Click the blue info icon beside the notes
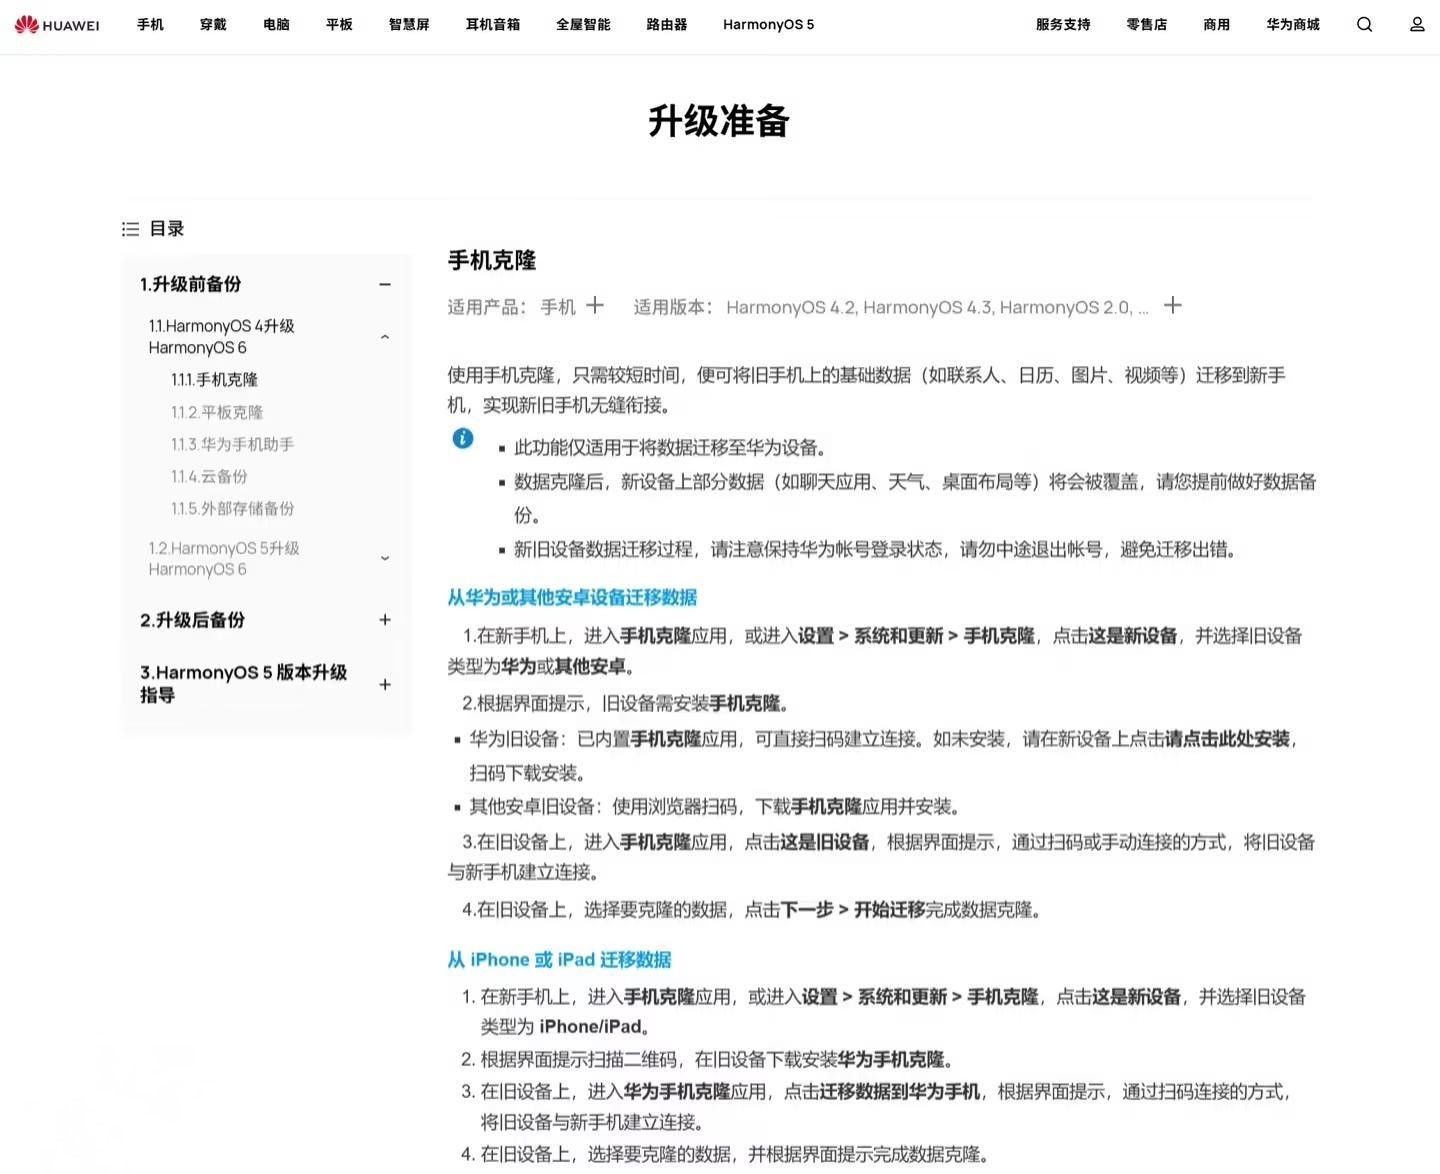This screenshot has width=1440, height=1174. tap(463, 438)
